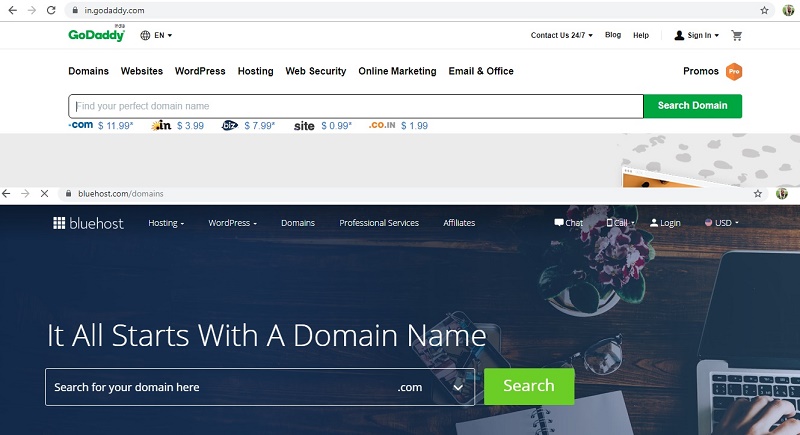Image resolution: width=800 pixels, height=435 pixels.
Task: Open the Bluehost Call dropdown
Action: pos(620,223)
